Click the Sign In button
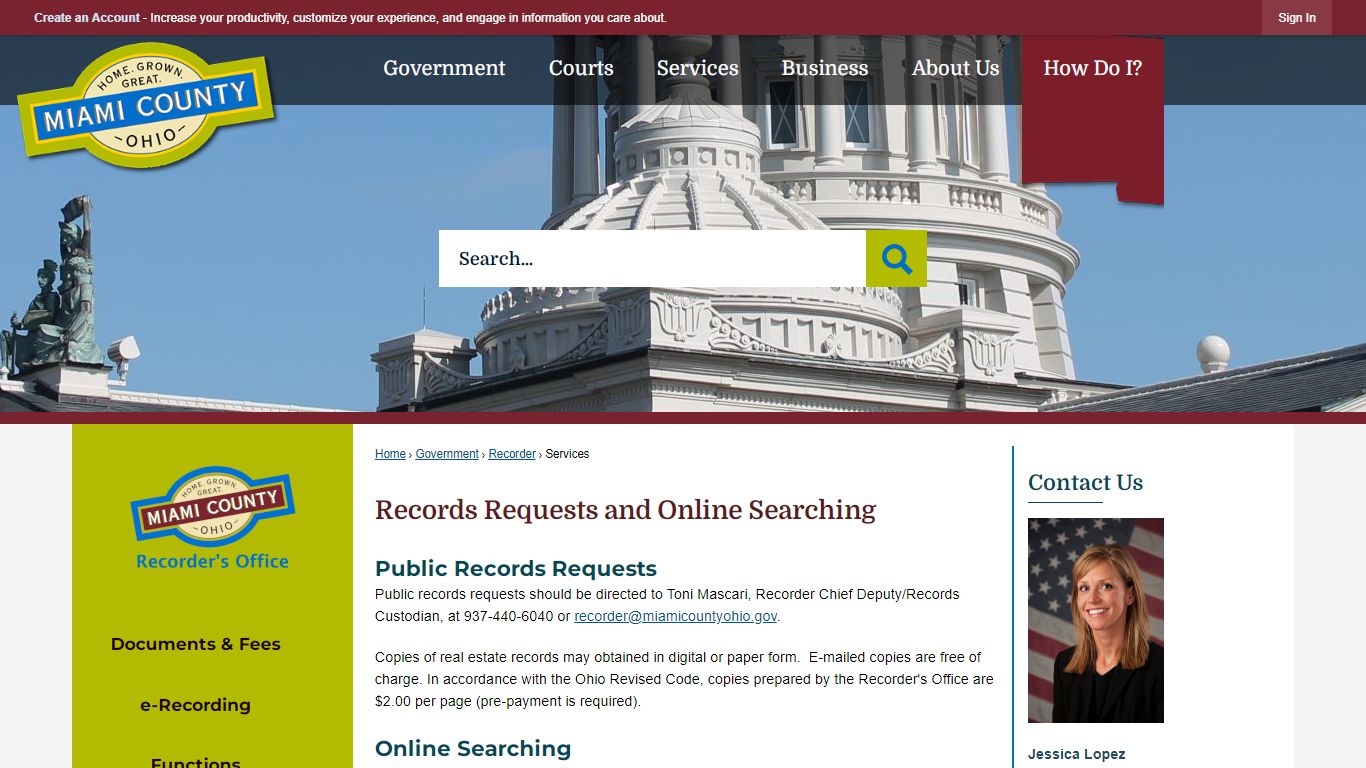The width and height of the screenshot is (1366, 768). click(x=1297, y=18)
